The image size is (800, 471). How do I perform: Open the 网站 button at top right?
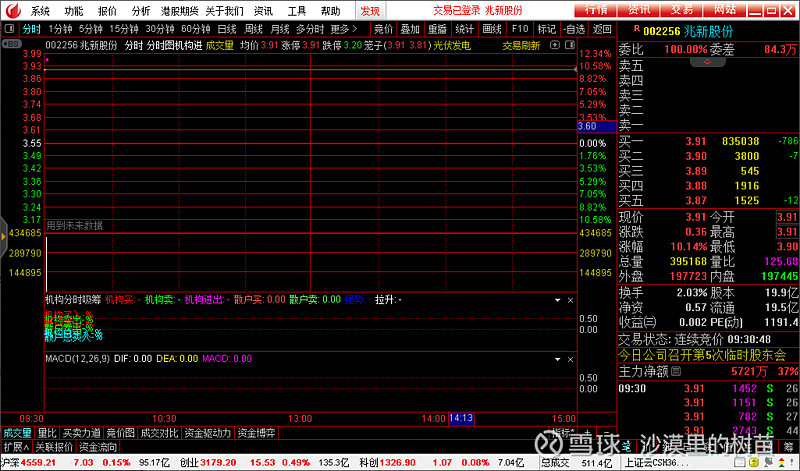[724, 10]
